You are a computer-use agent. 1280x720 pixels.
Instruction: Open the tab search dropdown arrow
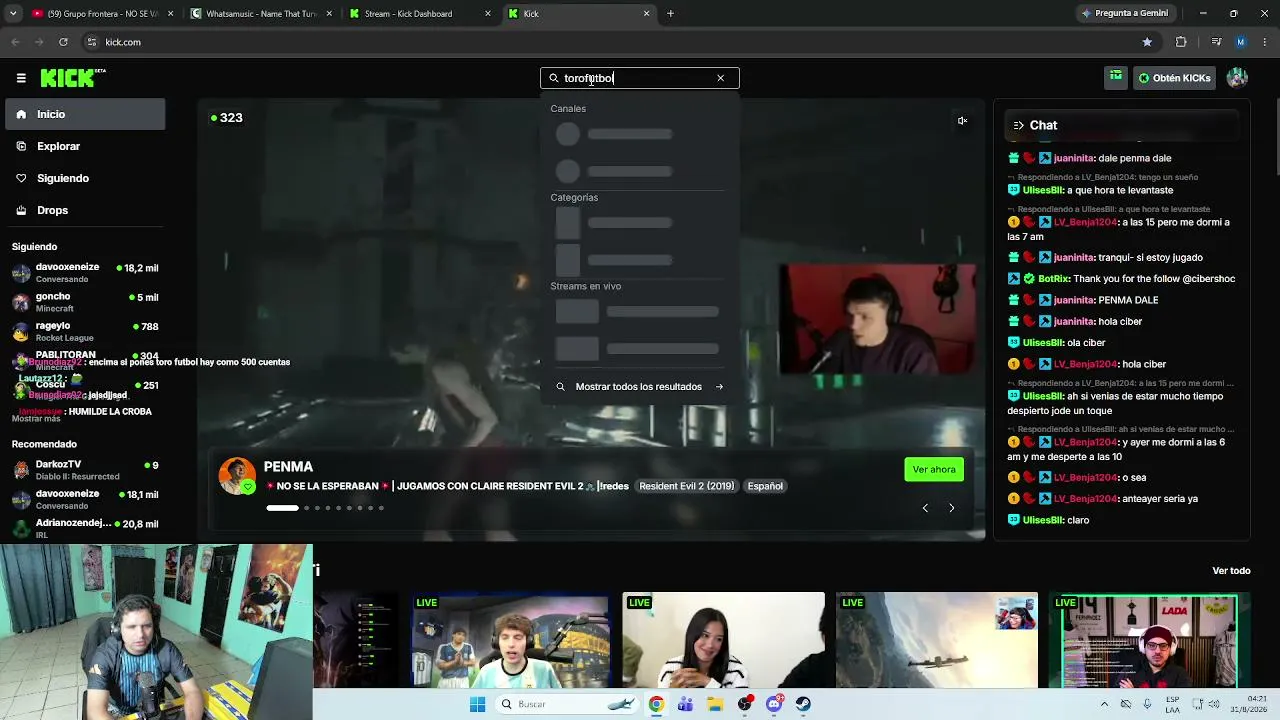(13, 14)
